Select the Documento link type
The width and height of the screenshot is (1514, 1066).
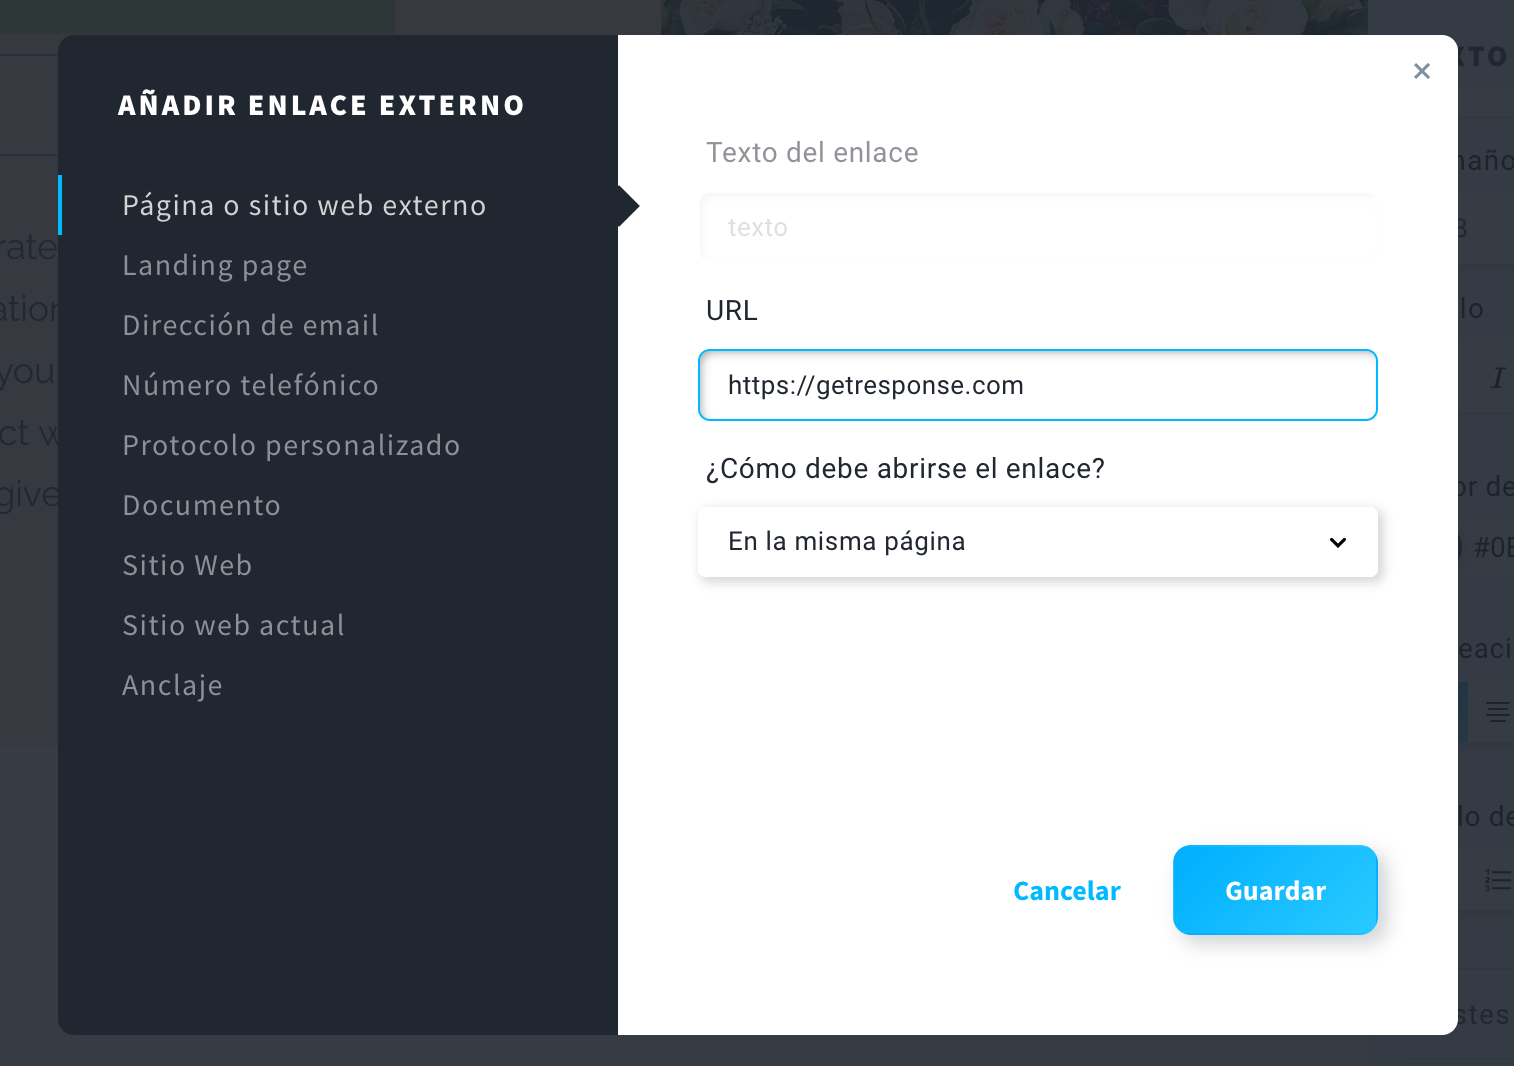(x=201, y=505)
